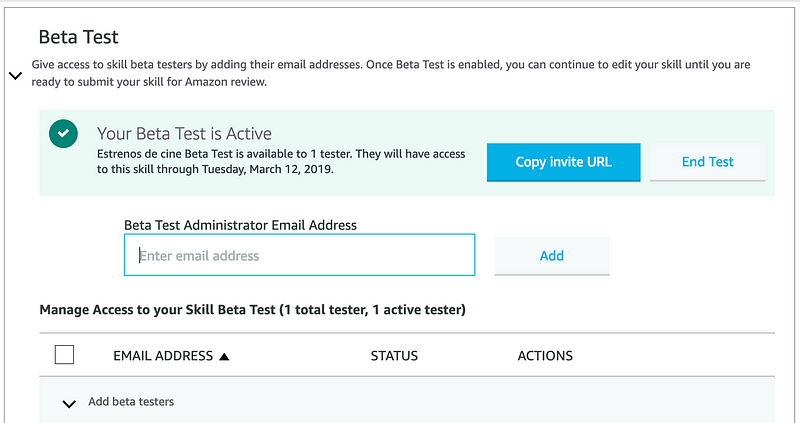
Task: Toggle the select-all testers checkbox
Action: 64,355
